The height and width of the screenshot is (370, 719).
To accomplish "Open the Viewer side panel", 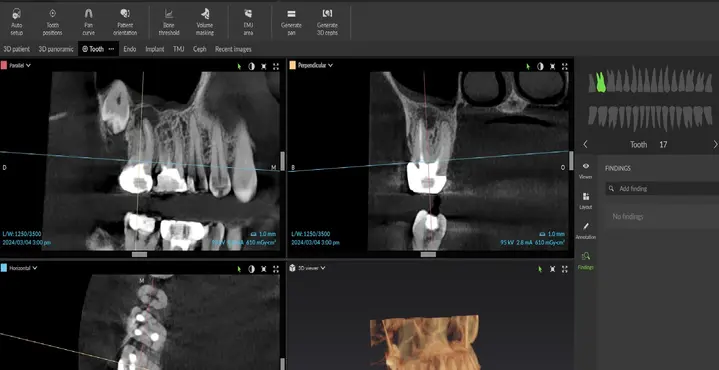I will (586, 171).
